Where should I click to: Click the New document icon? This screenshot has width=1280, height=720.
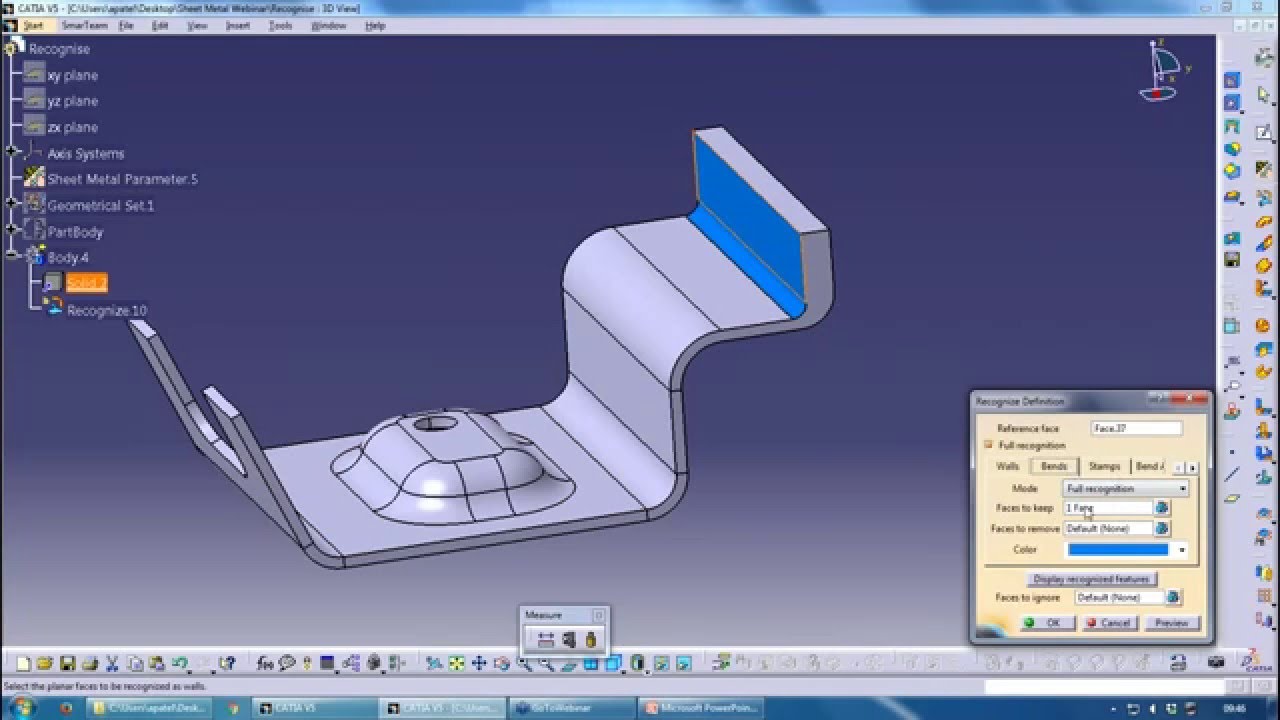23,663
